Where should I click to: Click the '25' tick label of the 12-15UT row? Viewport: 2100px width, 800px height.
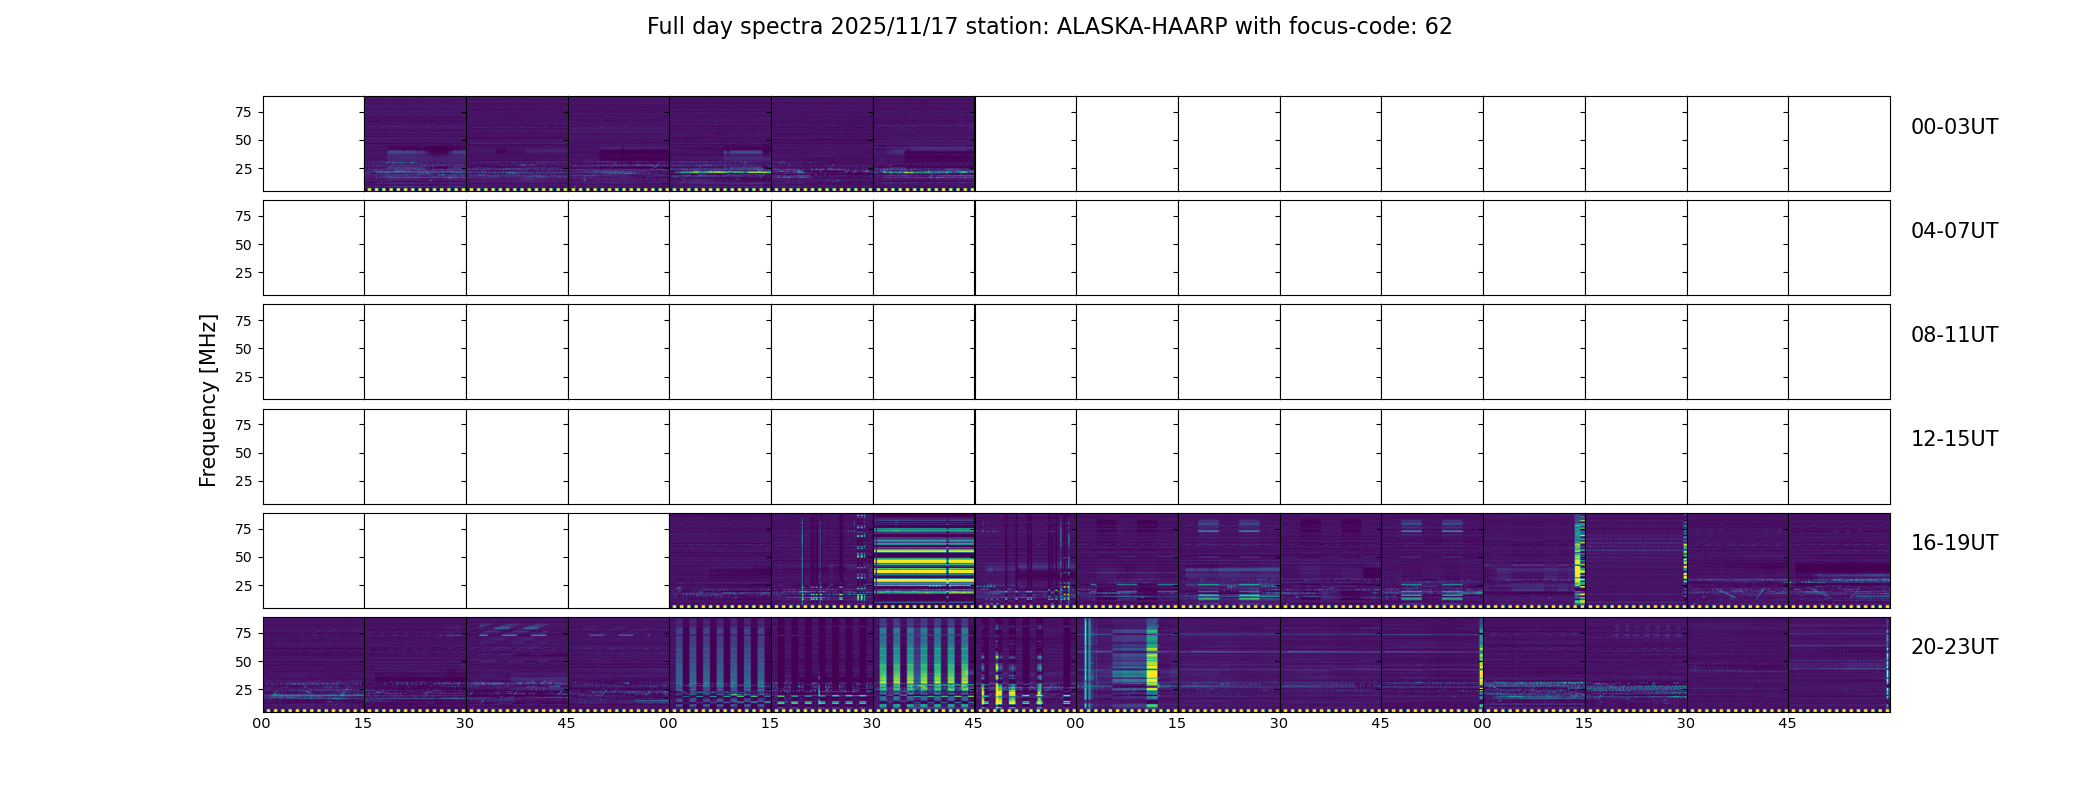pos(243,481)
